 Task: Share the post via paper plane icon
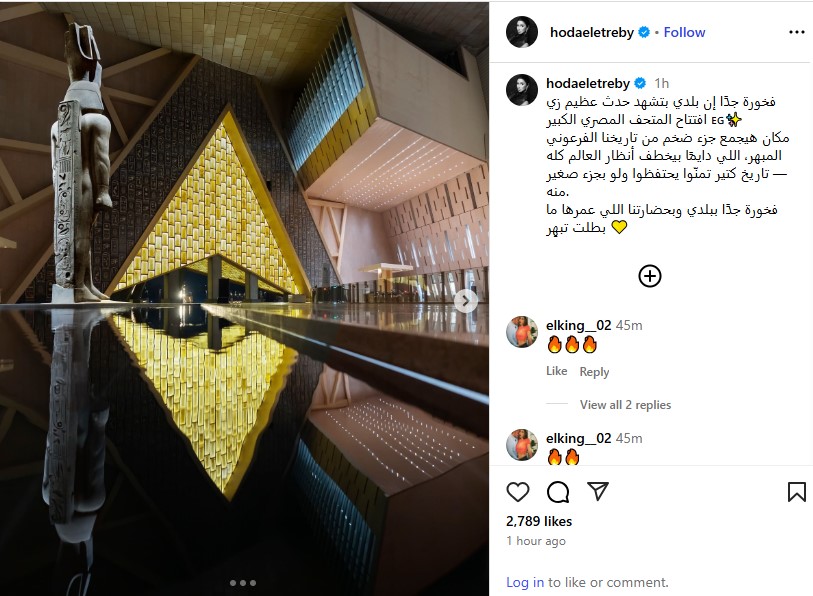(598, 491)
